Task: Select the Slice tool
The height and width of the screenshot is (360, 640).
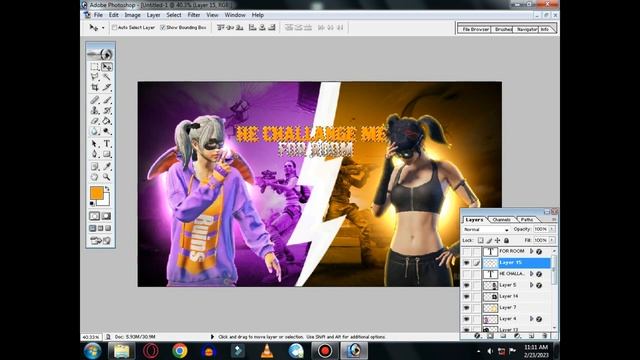Action: (107, 87)
